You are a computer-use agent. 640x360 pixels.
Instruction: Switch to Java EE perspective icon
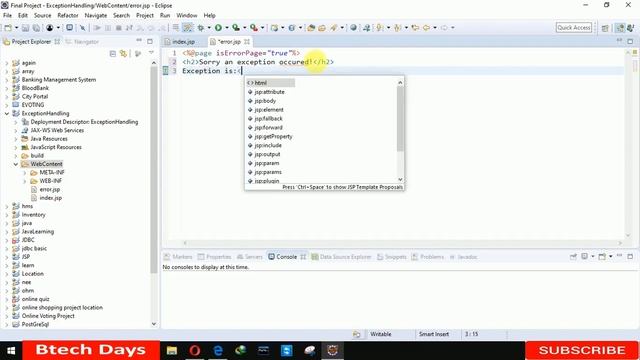click(x=620, y=28)
